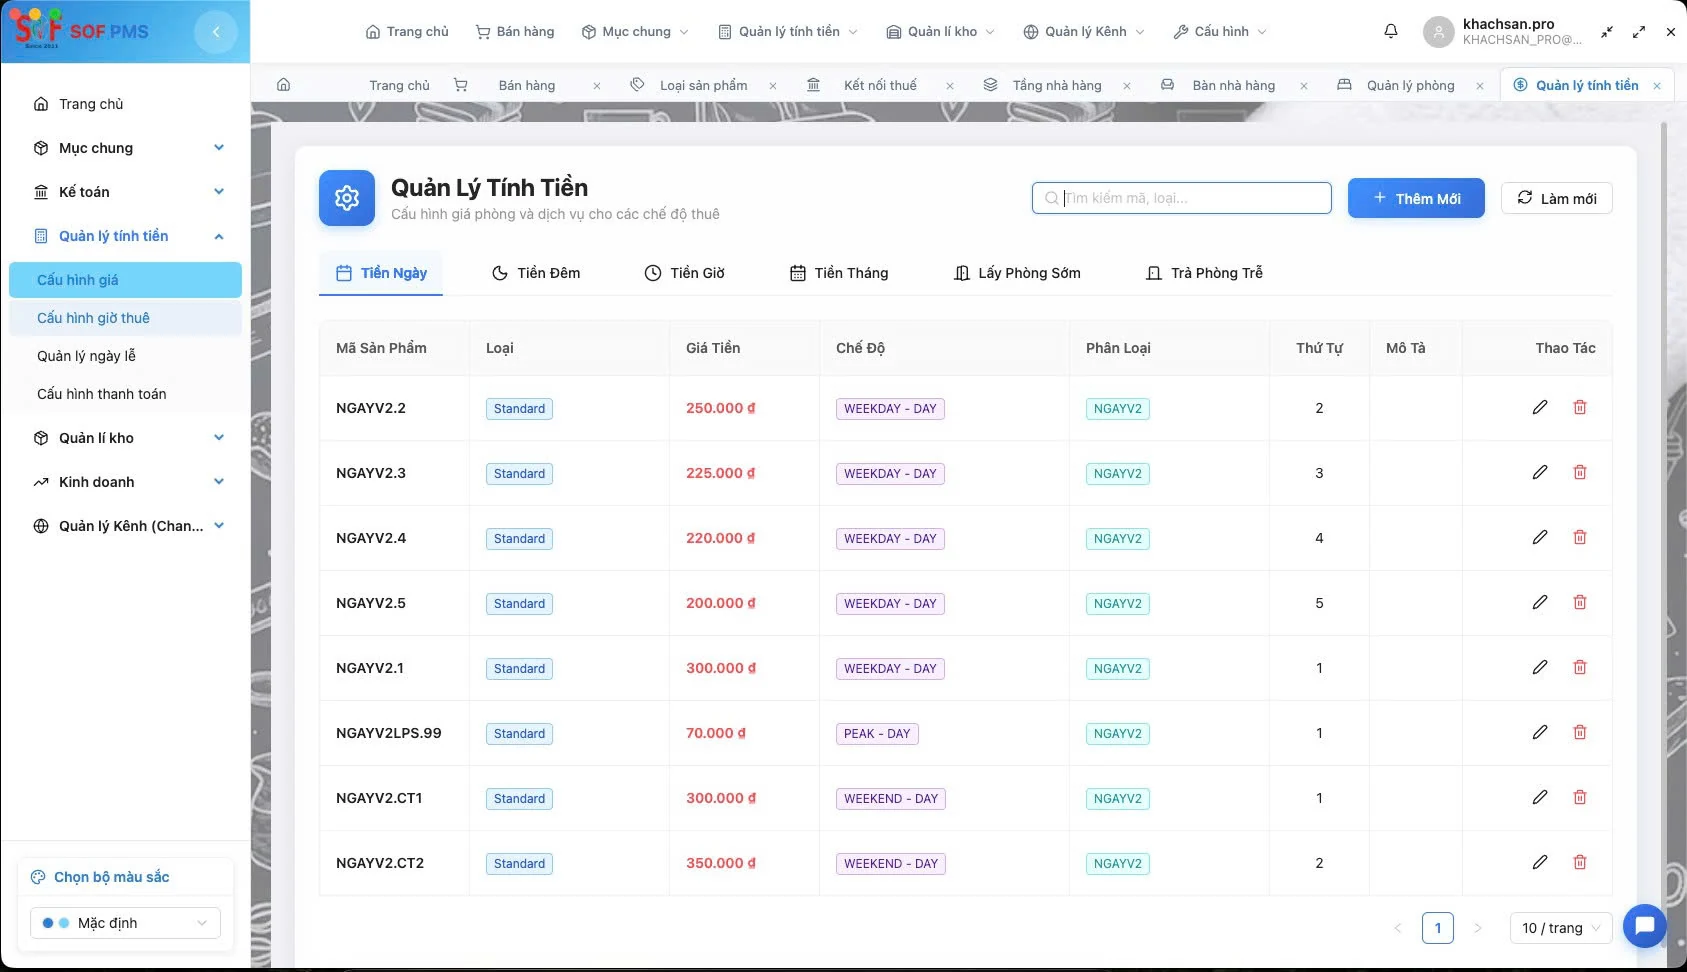
Task: Edit the NGAYV2.CT2 row
Action: [1540, 862]
